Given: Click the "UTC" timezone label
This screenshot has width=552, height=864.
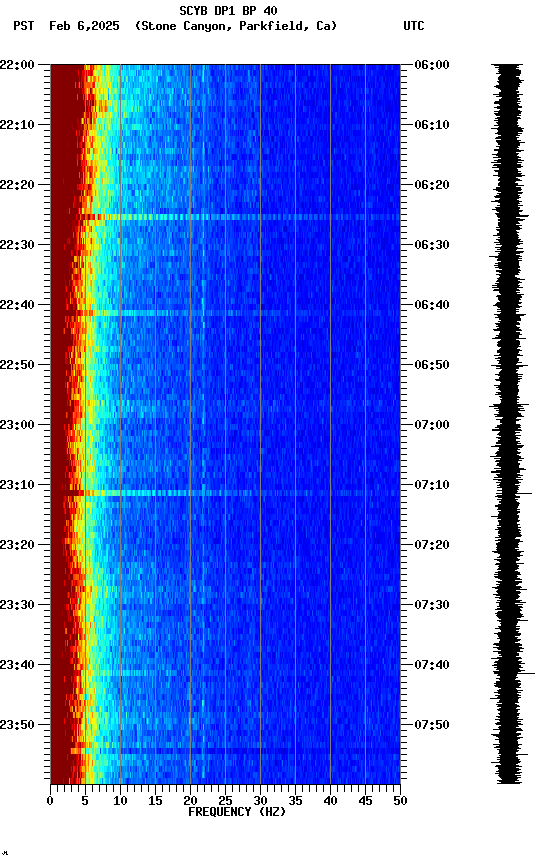Looking at the screenshot, I should point(414,26).
